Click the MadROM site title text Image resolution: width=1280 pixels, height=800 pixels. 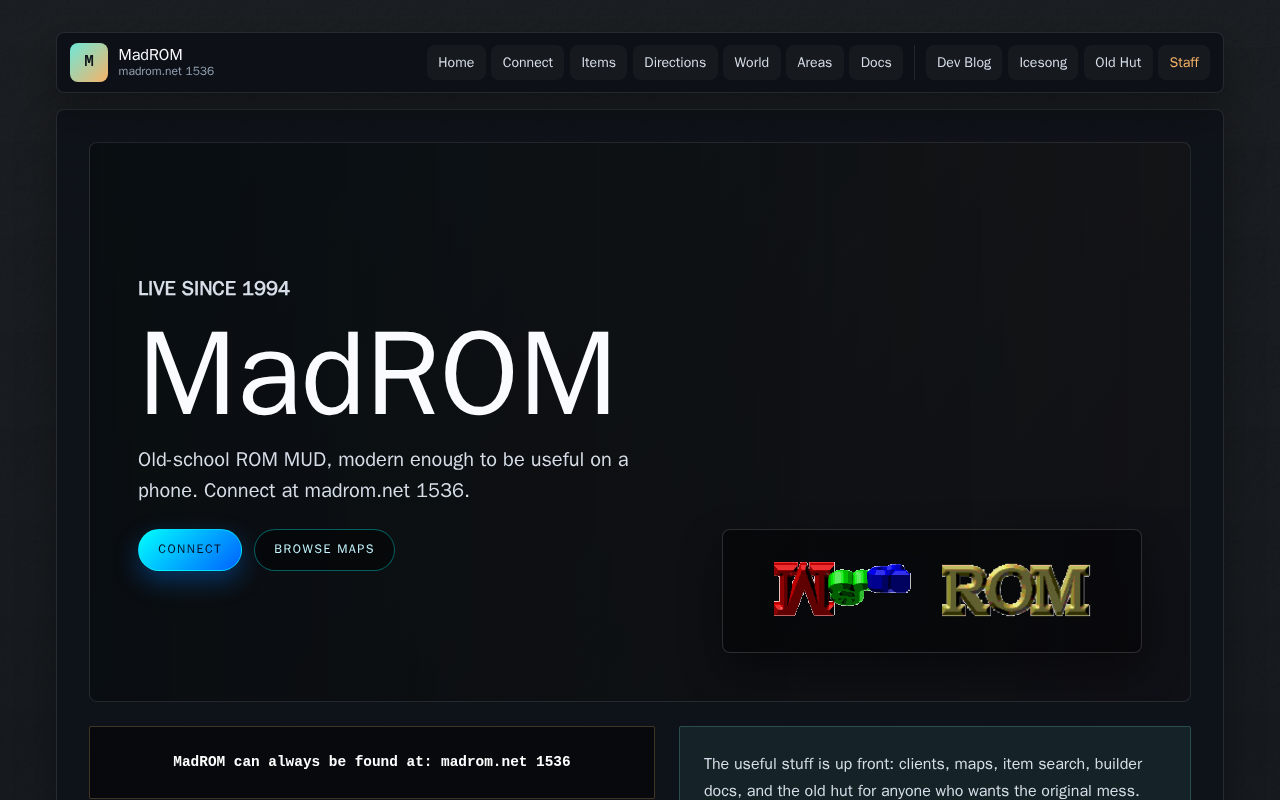click(x=150, y=55)
